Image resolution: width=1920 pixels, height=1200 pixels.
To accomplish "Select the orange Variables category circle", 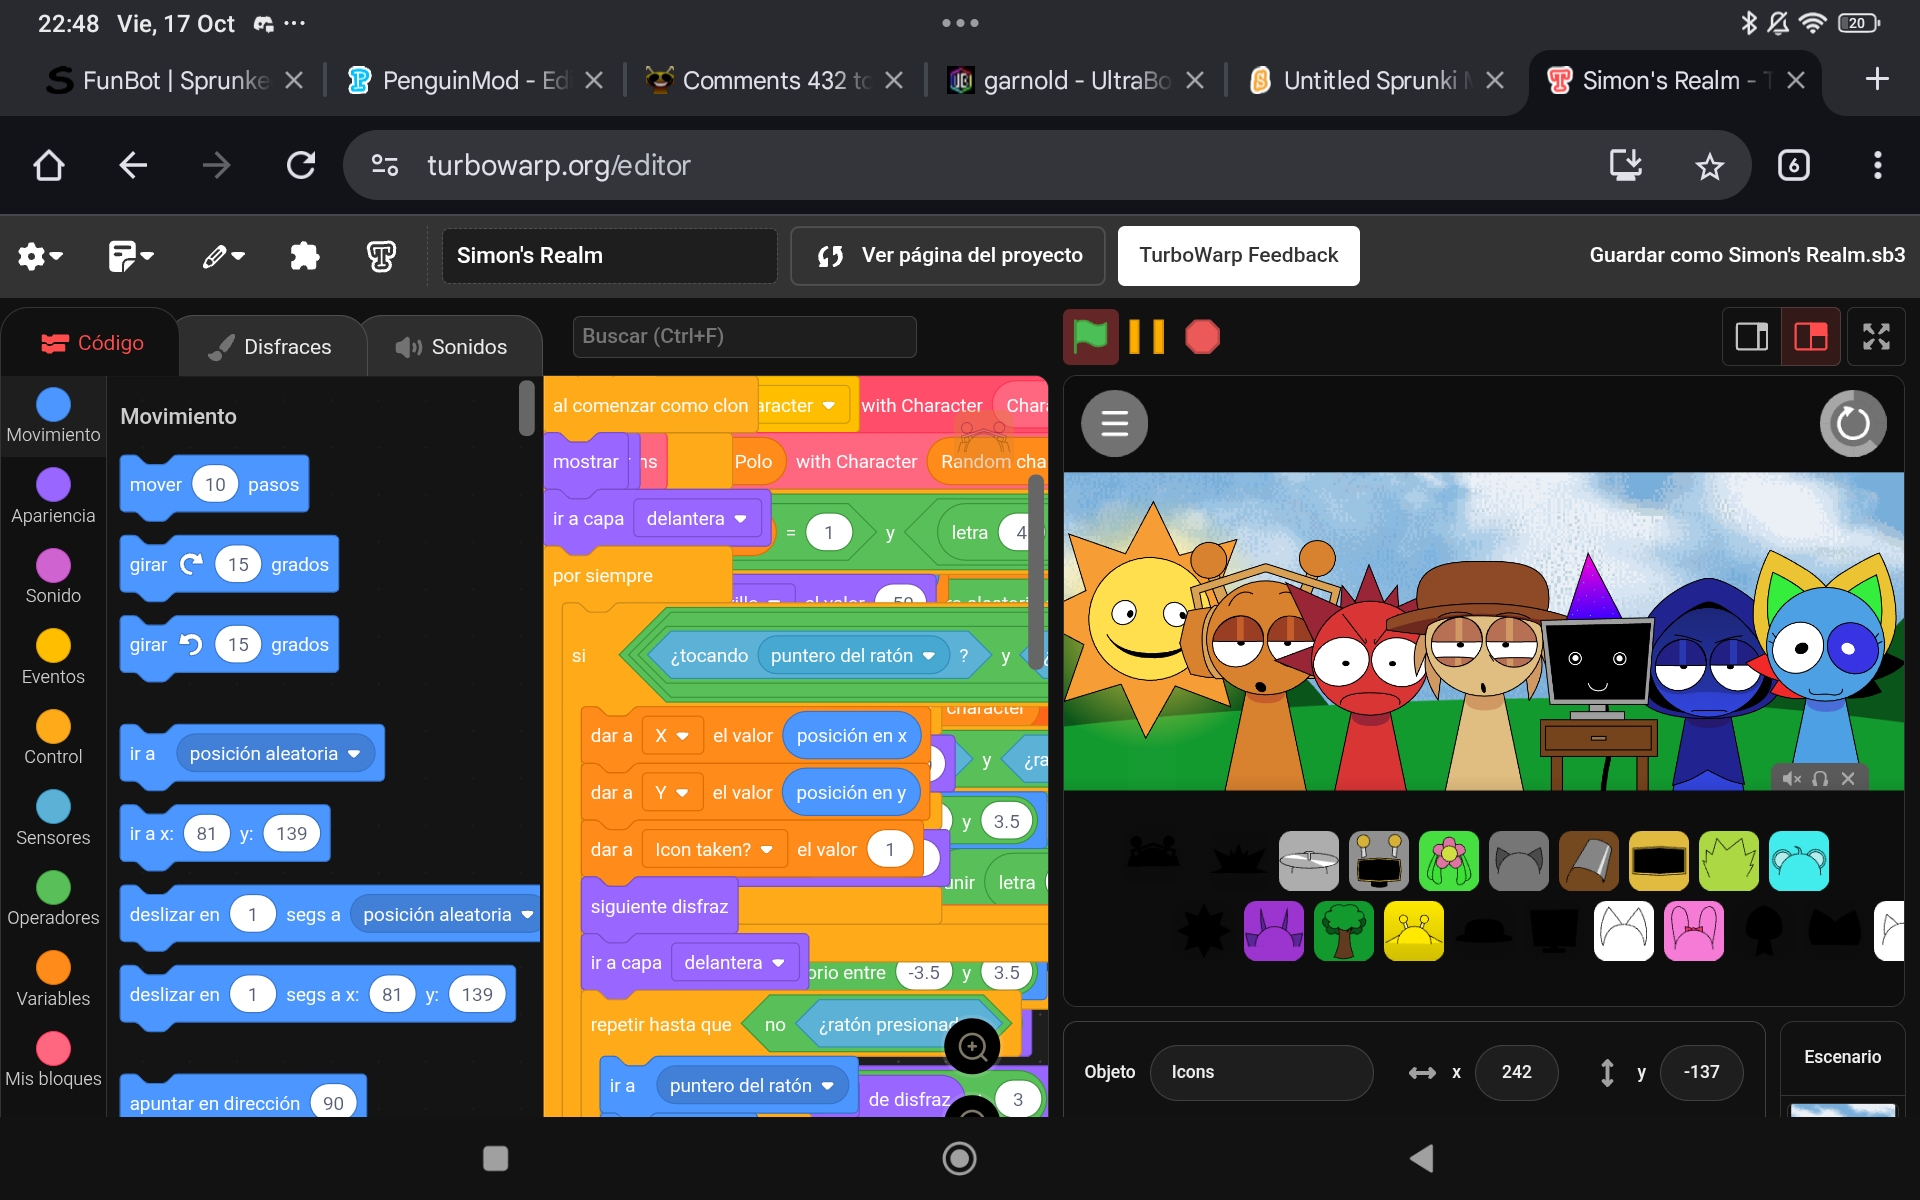I will [x=53, y=967].
